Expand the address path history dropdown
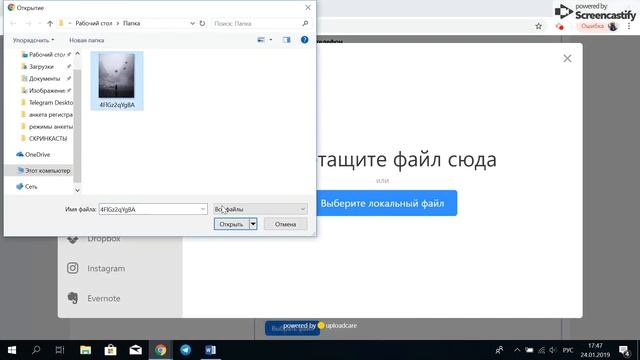The image size is (640, 360). click(192, 23)
